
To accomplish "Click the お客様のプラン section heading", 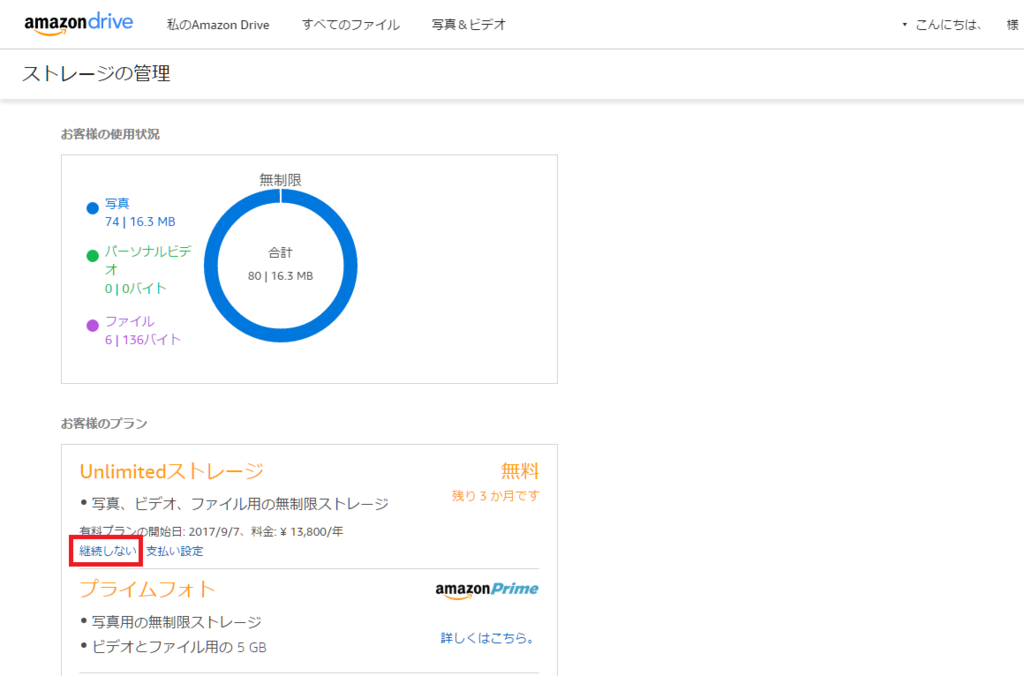I will click(104, 423).
